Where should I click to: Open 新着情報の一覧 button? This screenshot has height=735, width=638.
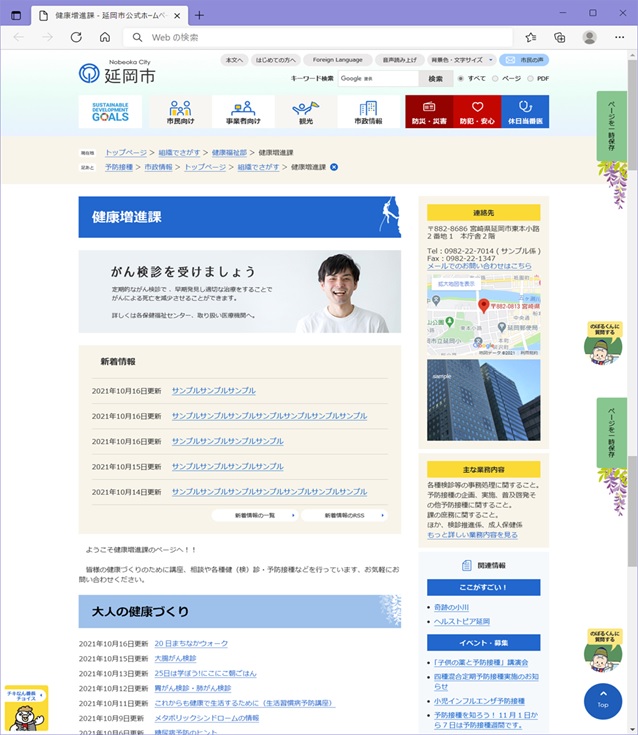coord(255,516)
